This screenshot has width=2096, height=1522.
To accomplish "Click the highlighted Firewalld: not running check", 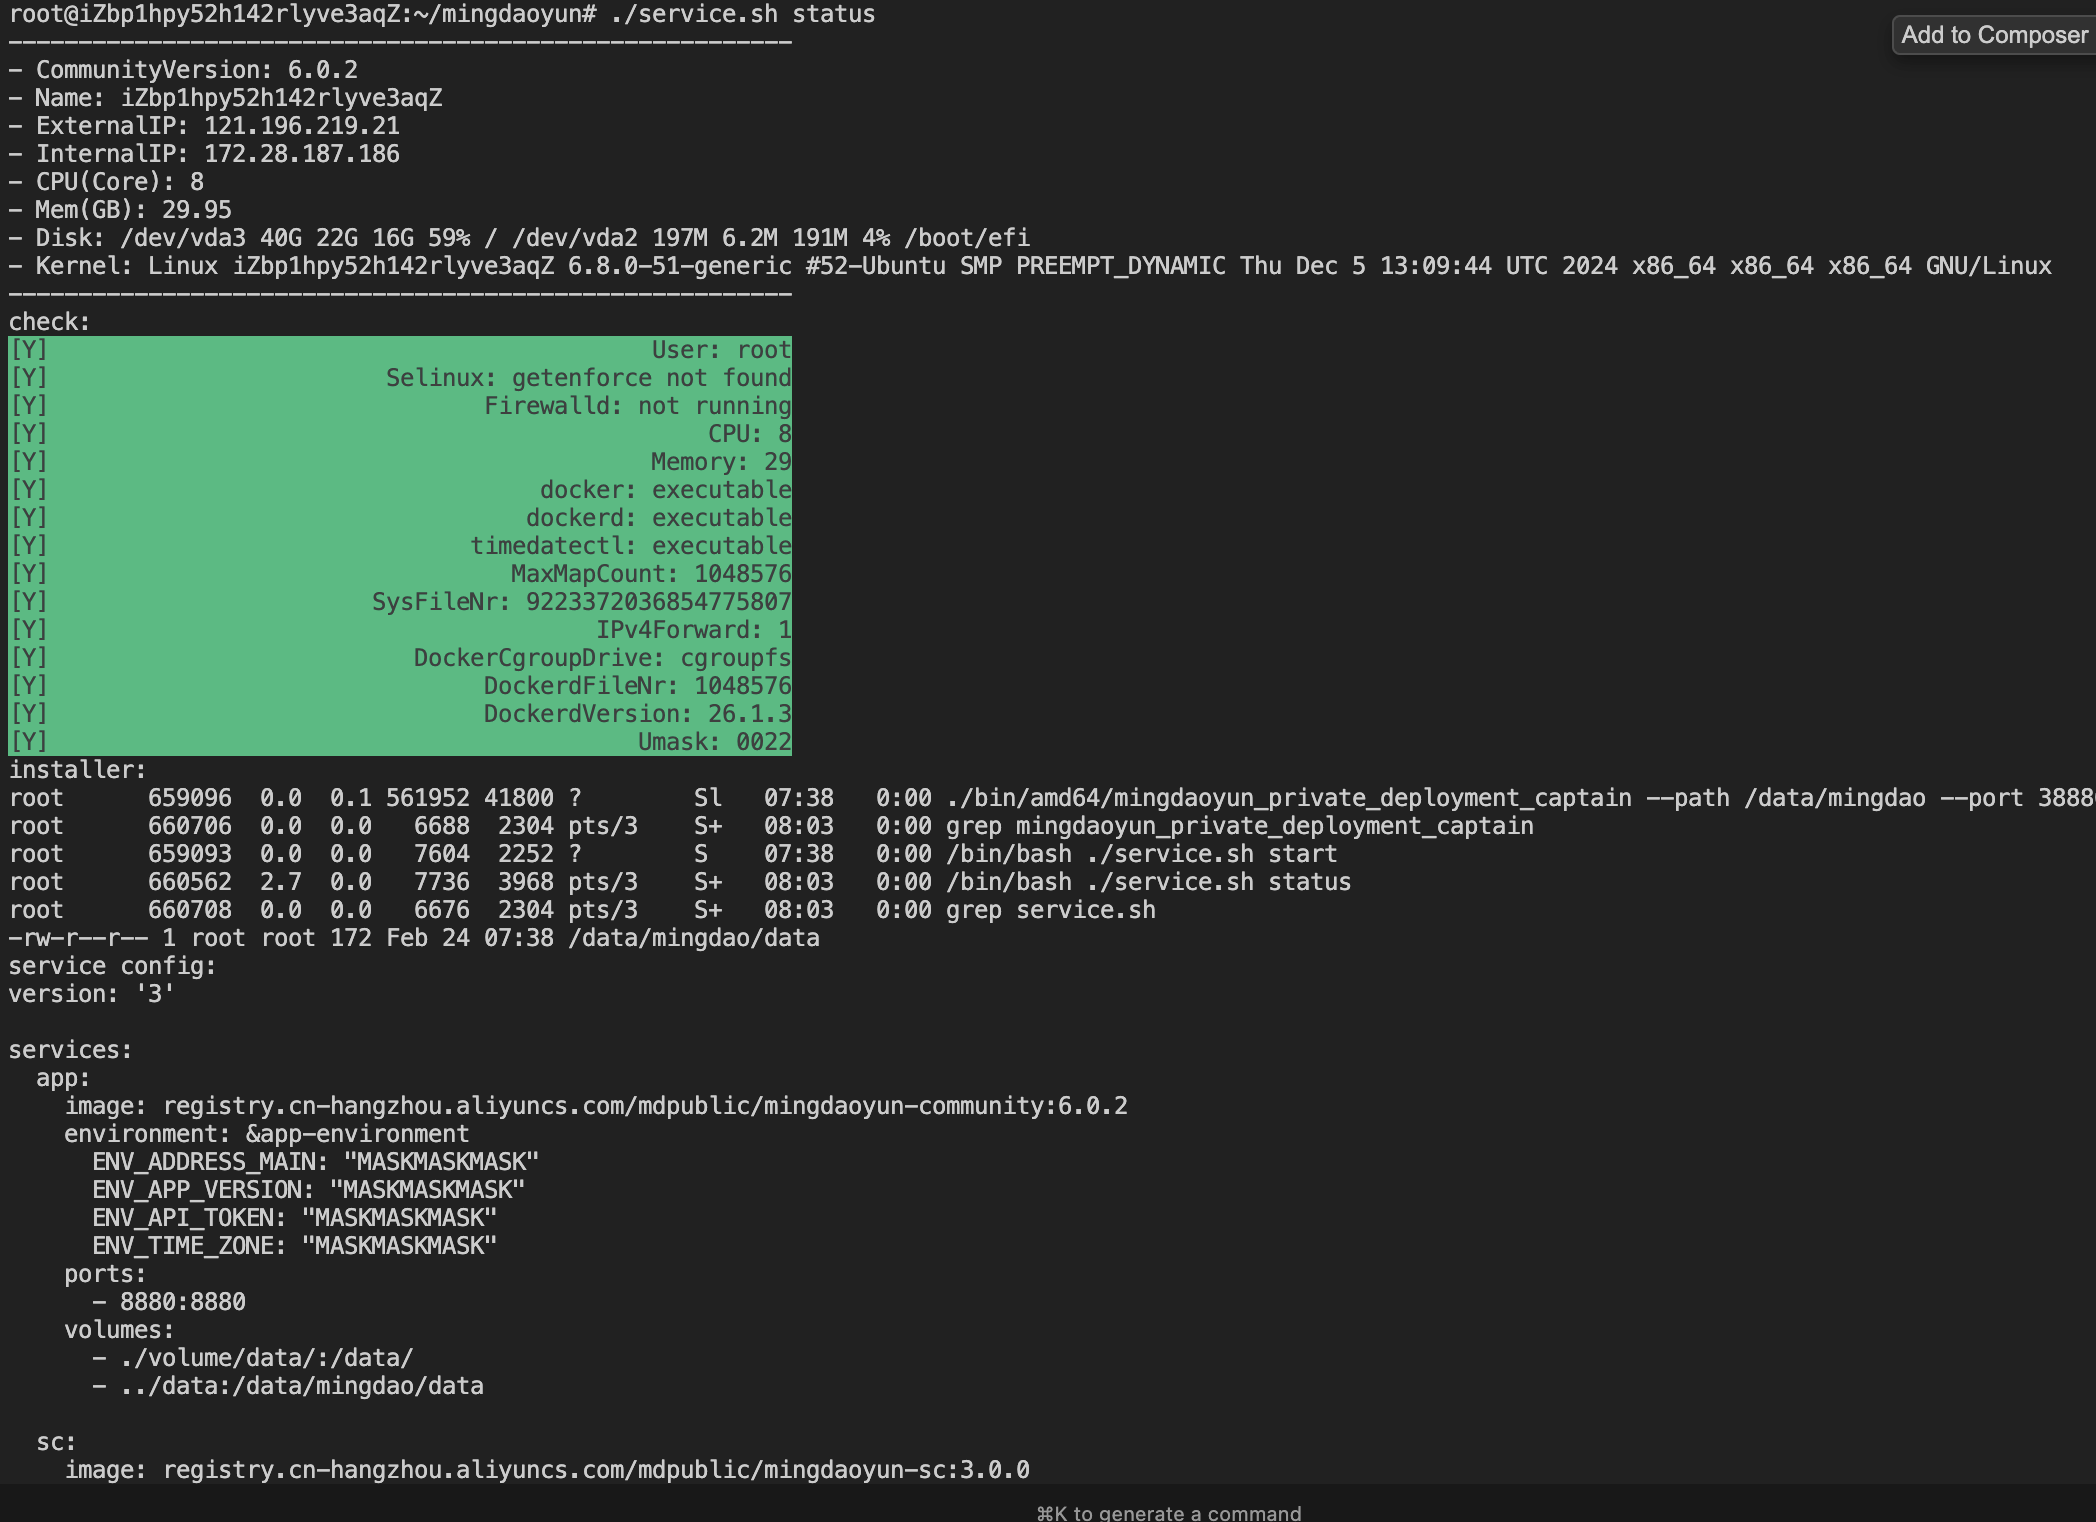I will pos(637,406).
